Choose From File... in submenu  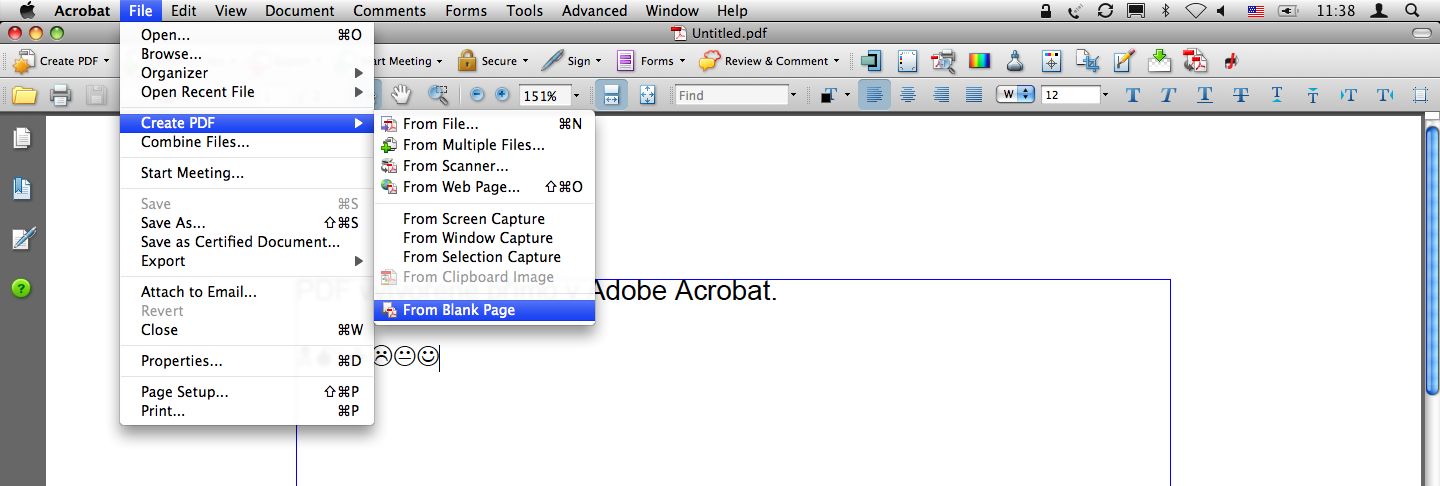(484, 124)
